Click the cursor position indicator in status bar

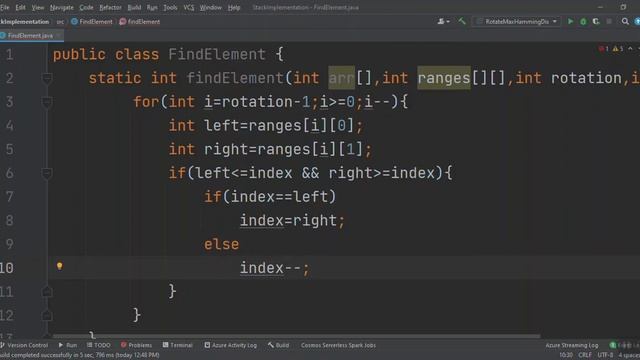point(566,355)
